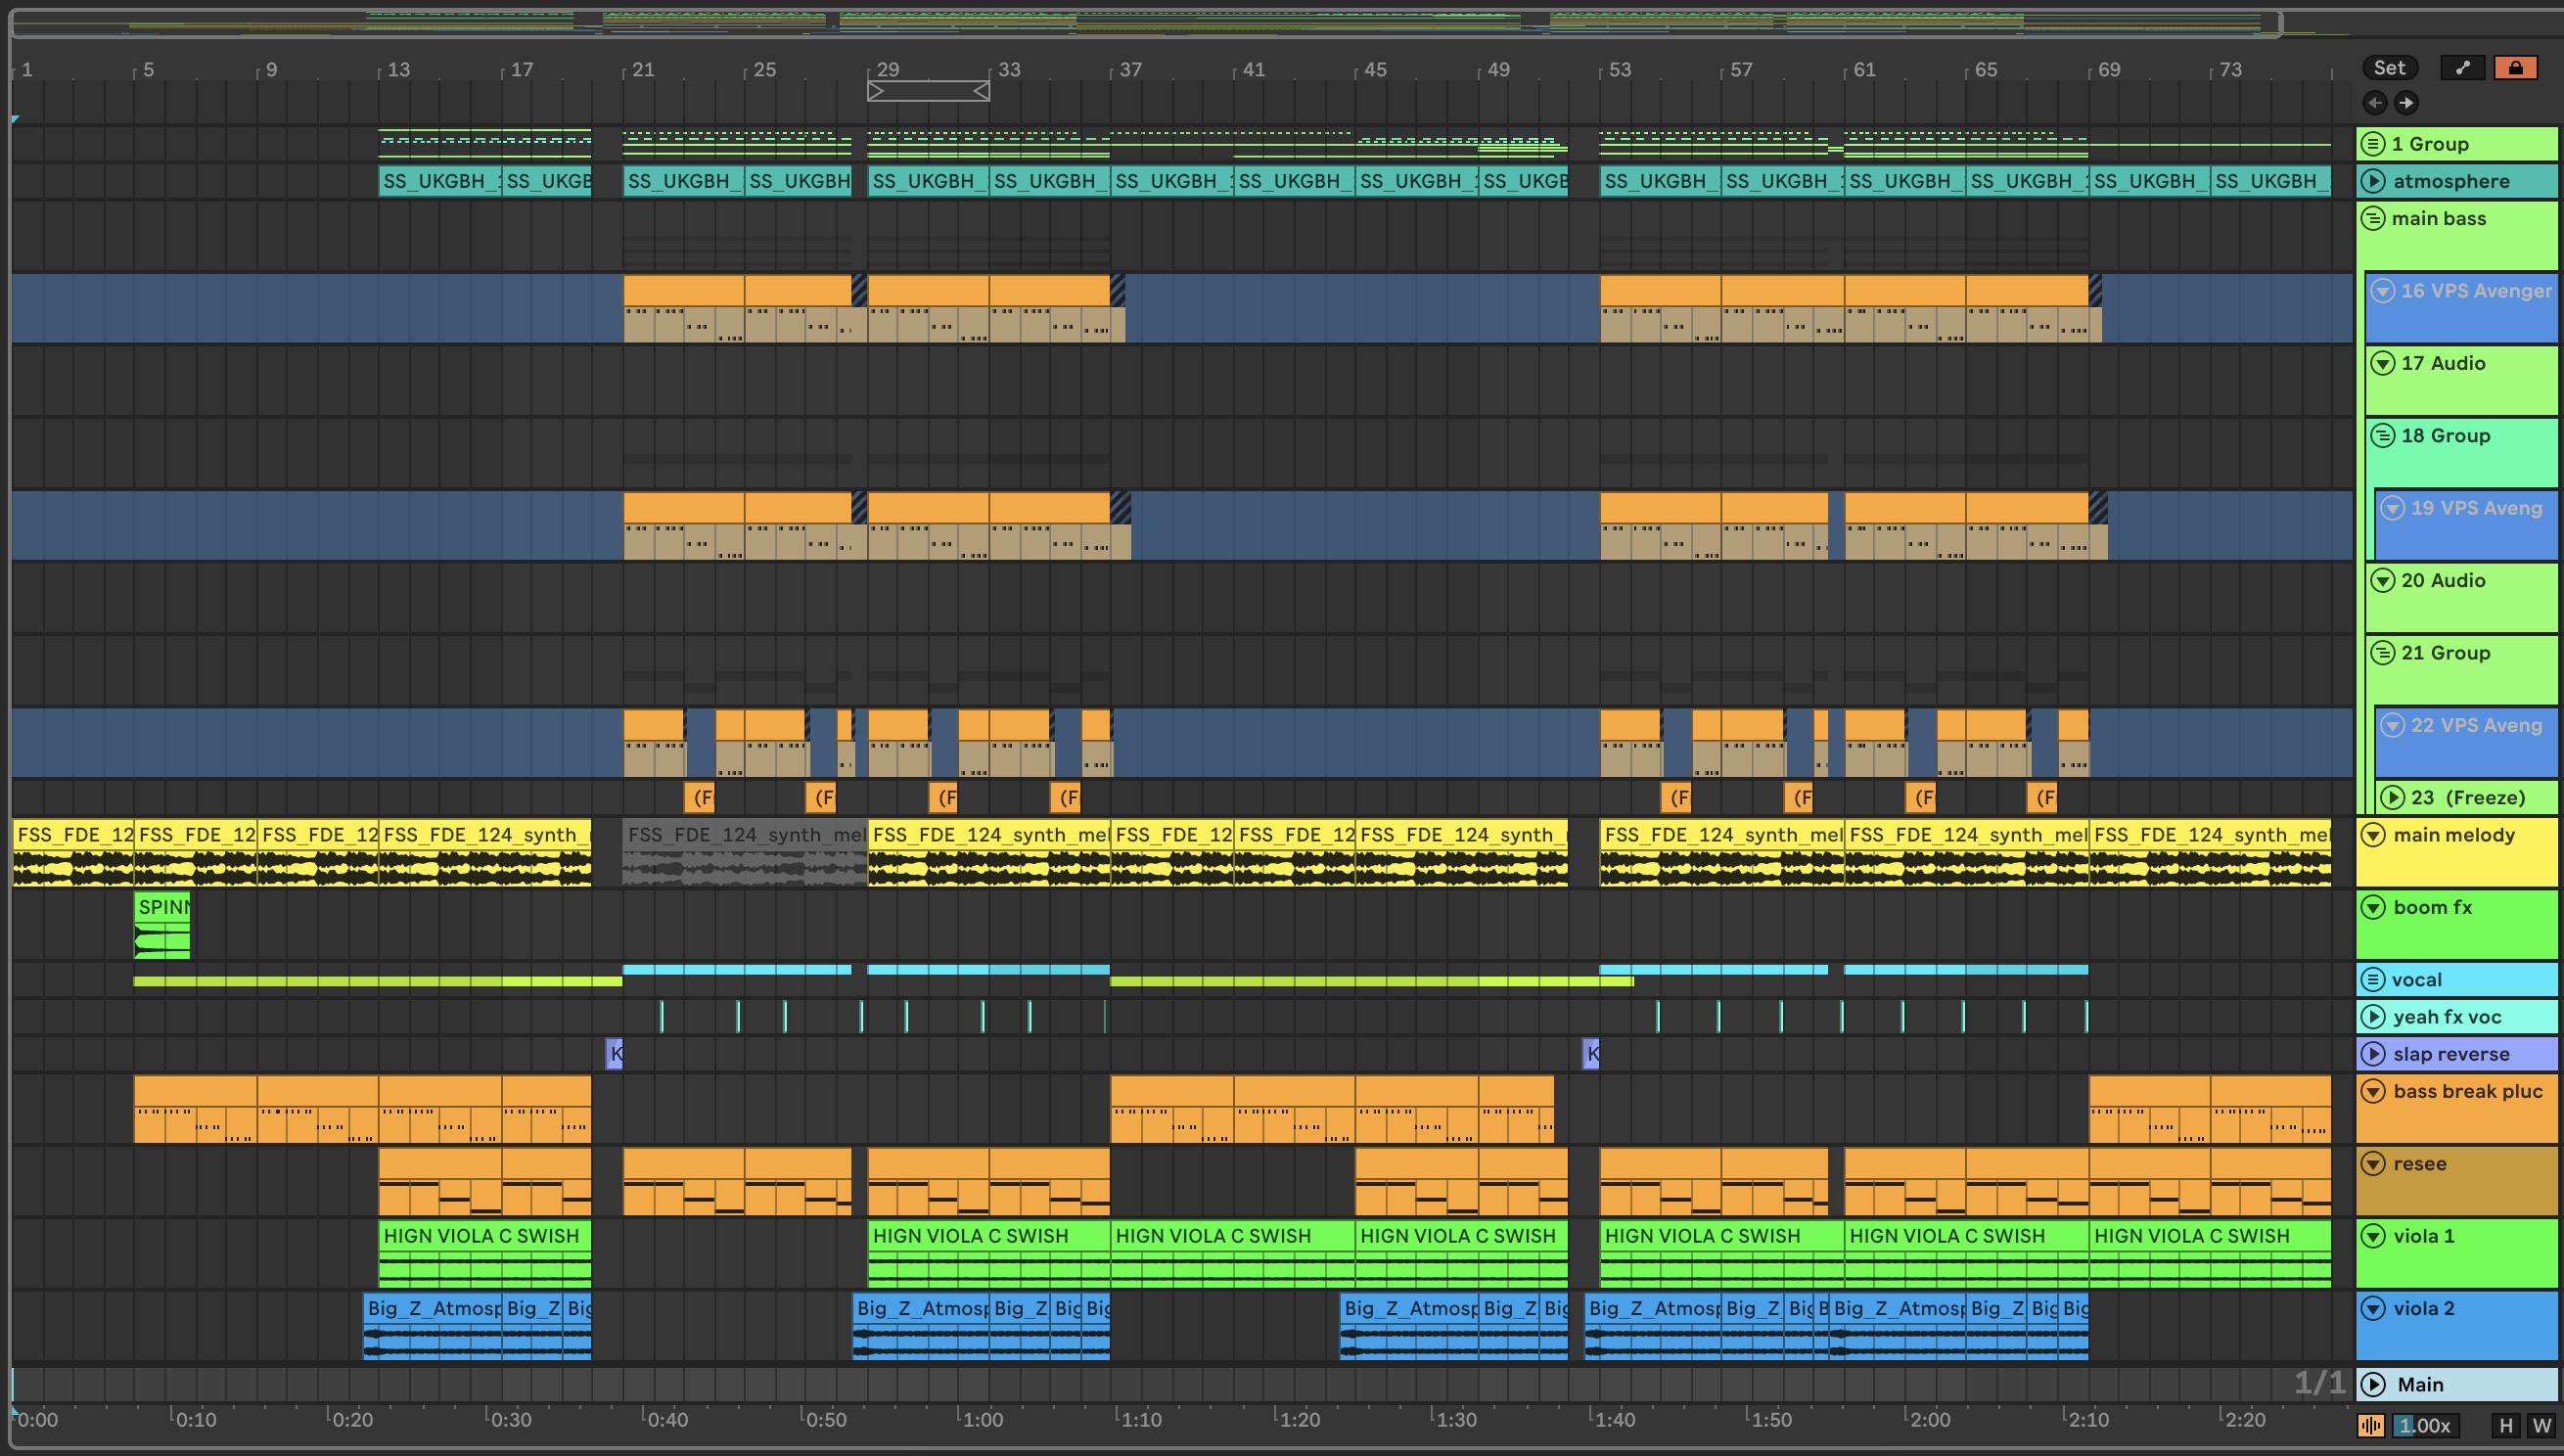Select the SPINN clip on boom fx
2564x1456 pixels.
coord(162,925)
